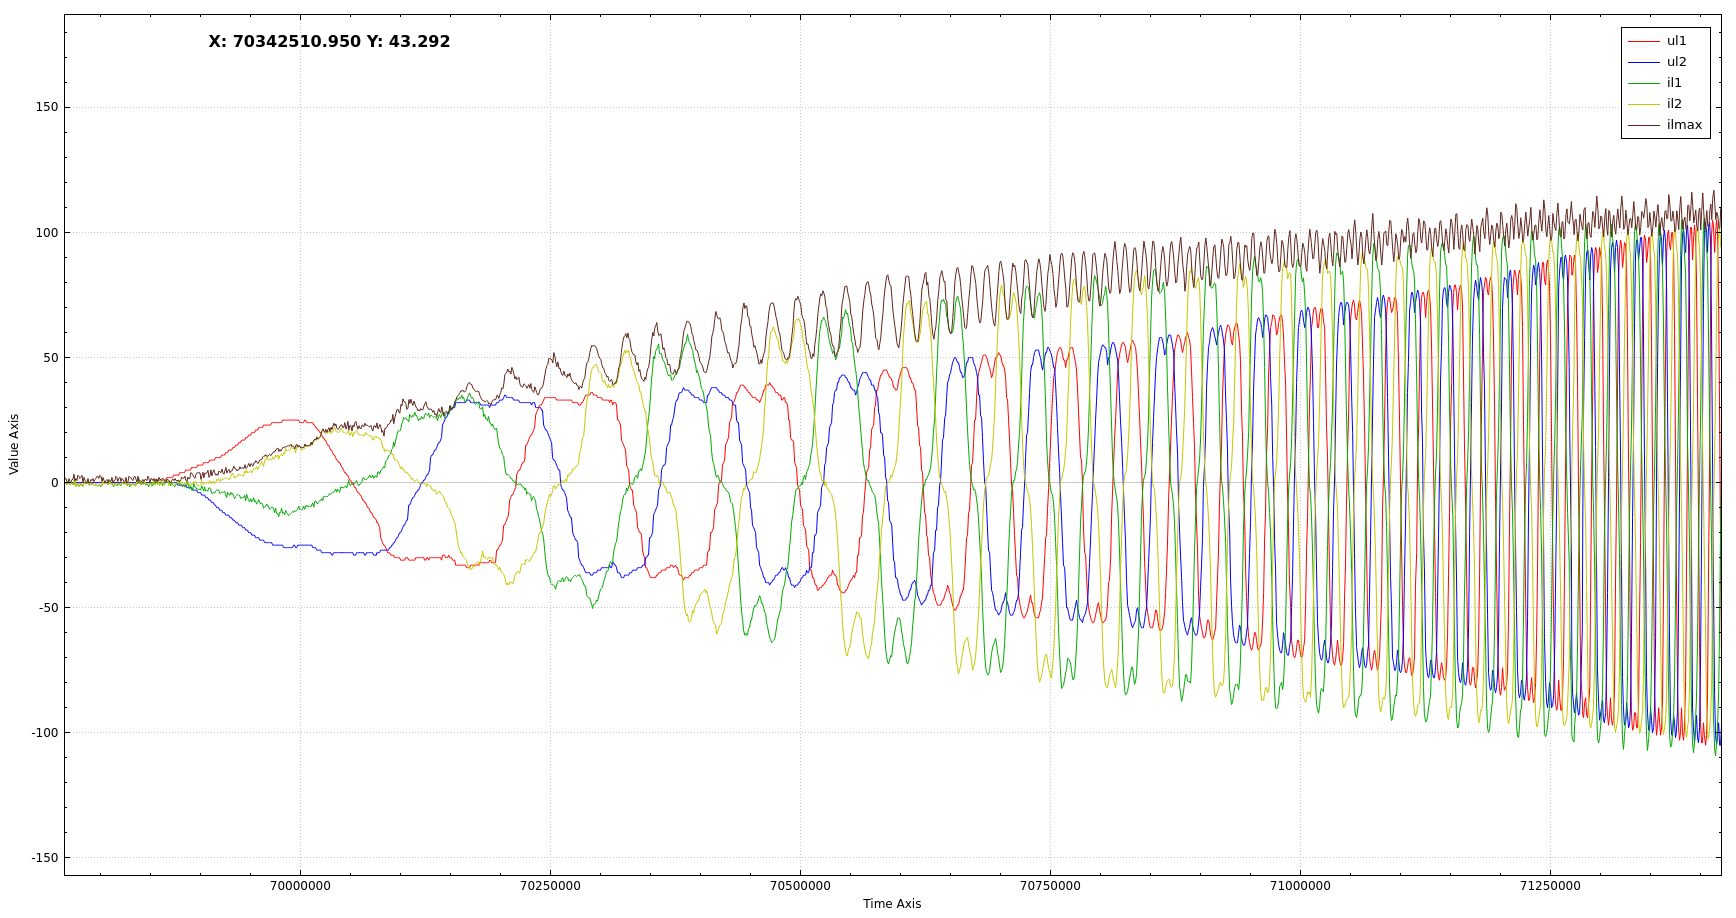Click the -150 value axis tick label
Image resolution: width=1736 pixels, height=918 pixels.
click(44, 858)
